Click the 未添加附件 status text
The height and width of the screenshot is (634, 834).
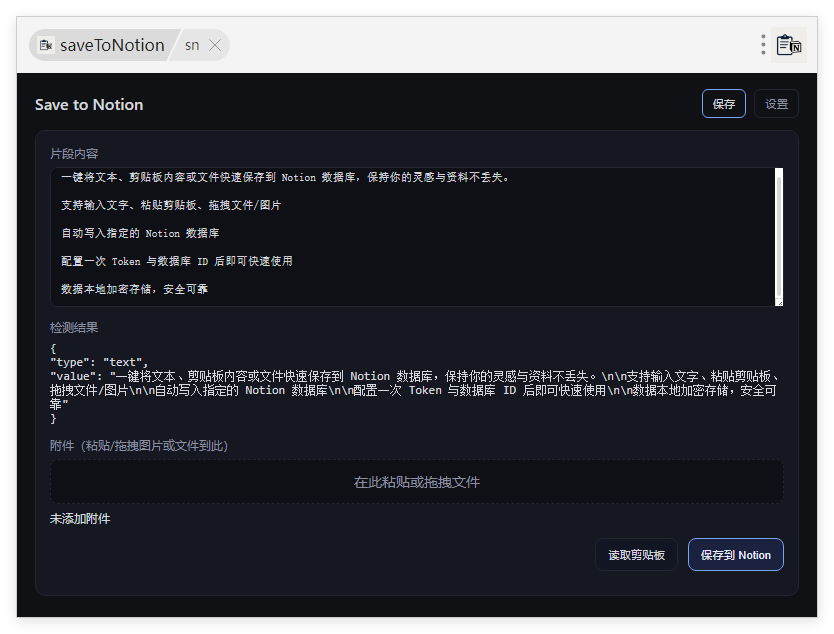pos(80,519)
